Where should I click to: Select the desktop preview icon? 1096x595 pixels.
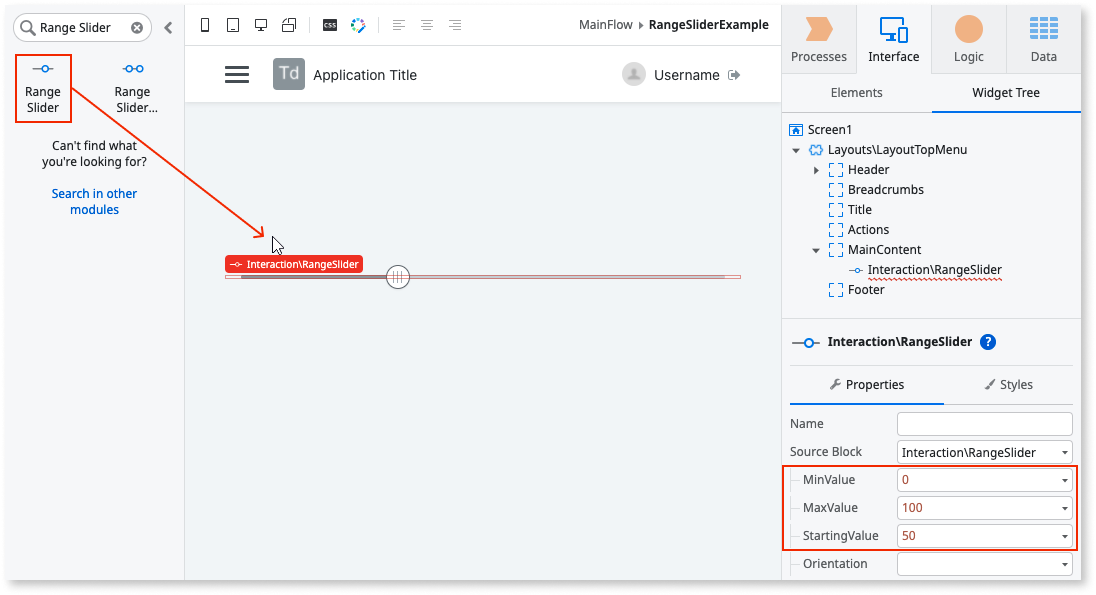[261, 25]
